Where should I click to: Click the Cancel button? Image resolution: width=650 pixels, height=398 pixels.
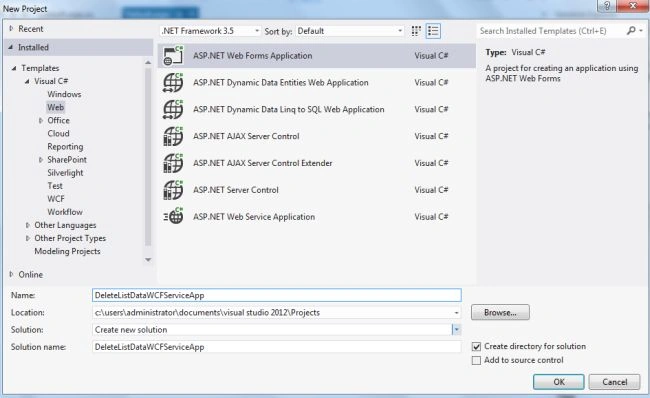pyautogui.click(x=614, y=382)
